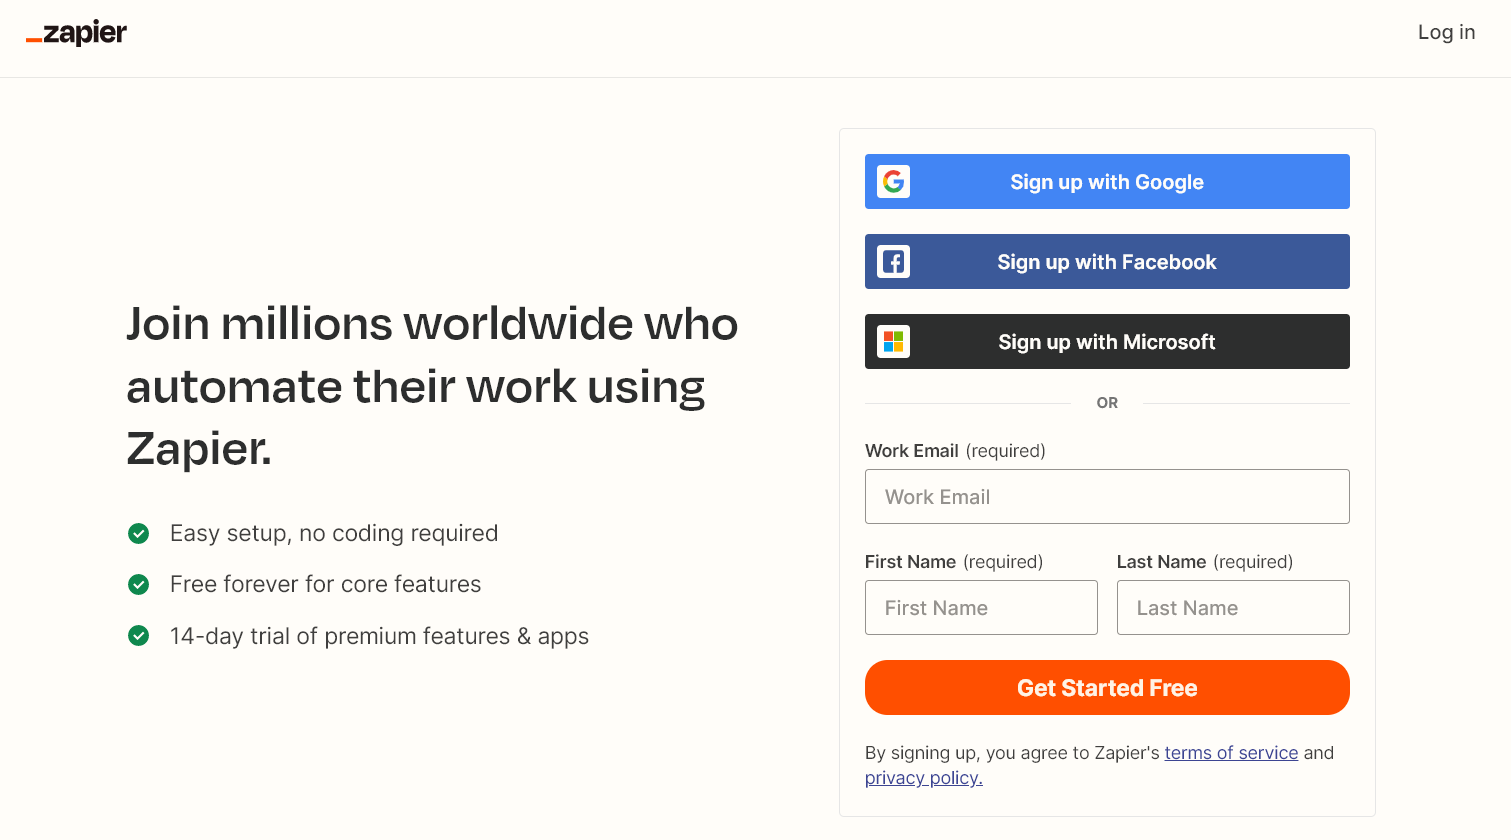Open the 'terms of service' link

click(x=1231, y=752)
